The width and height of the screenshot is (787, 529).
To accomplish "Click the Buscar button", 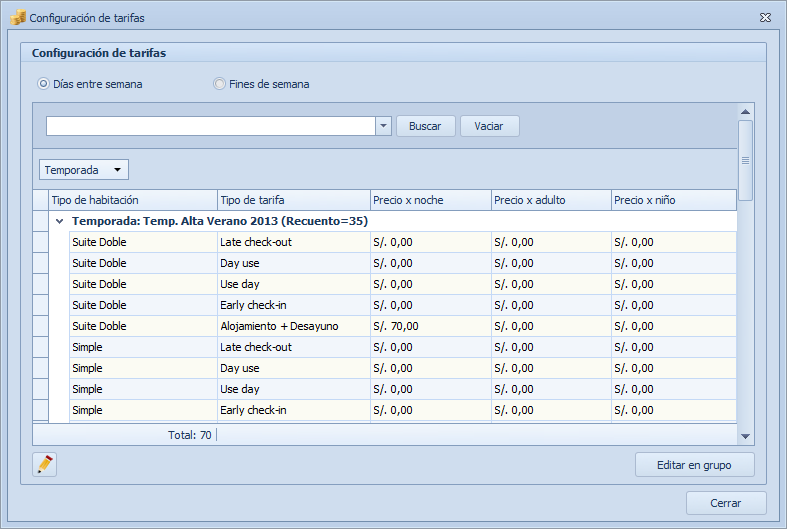I will coord(425,126).
